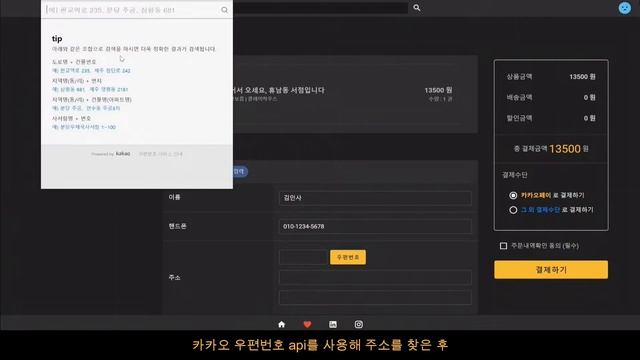Click the empty postcode field beside 우편번호
Image resolution: width=640 pixels, height=360 pixels.
click(303, 257)
